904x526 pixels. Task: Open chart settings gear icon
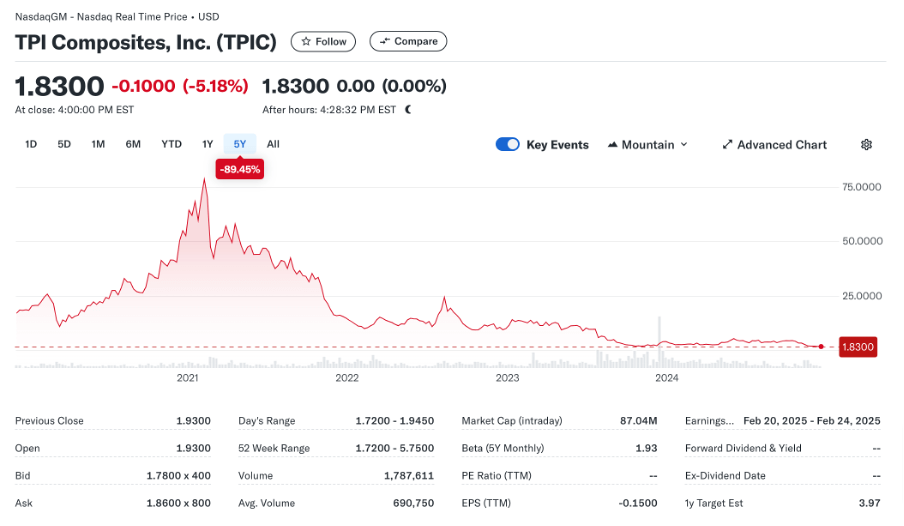coord(866,145)
